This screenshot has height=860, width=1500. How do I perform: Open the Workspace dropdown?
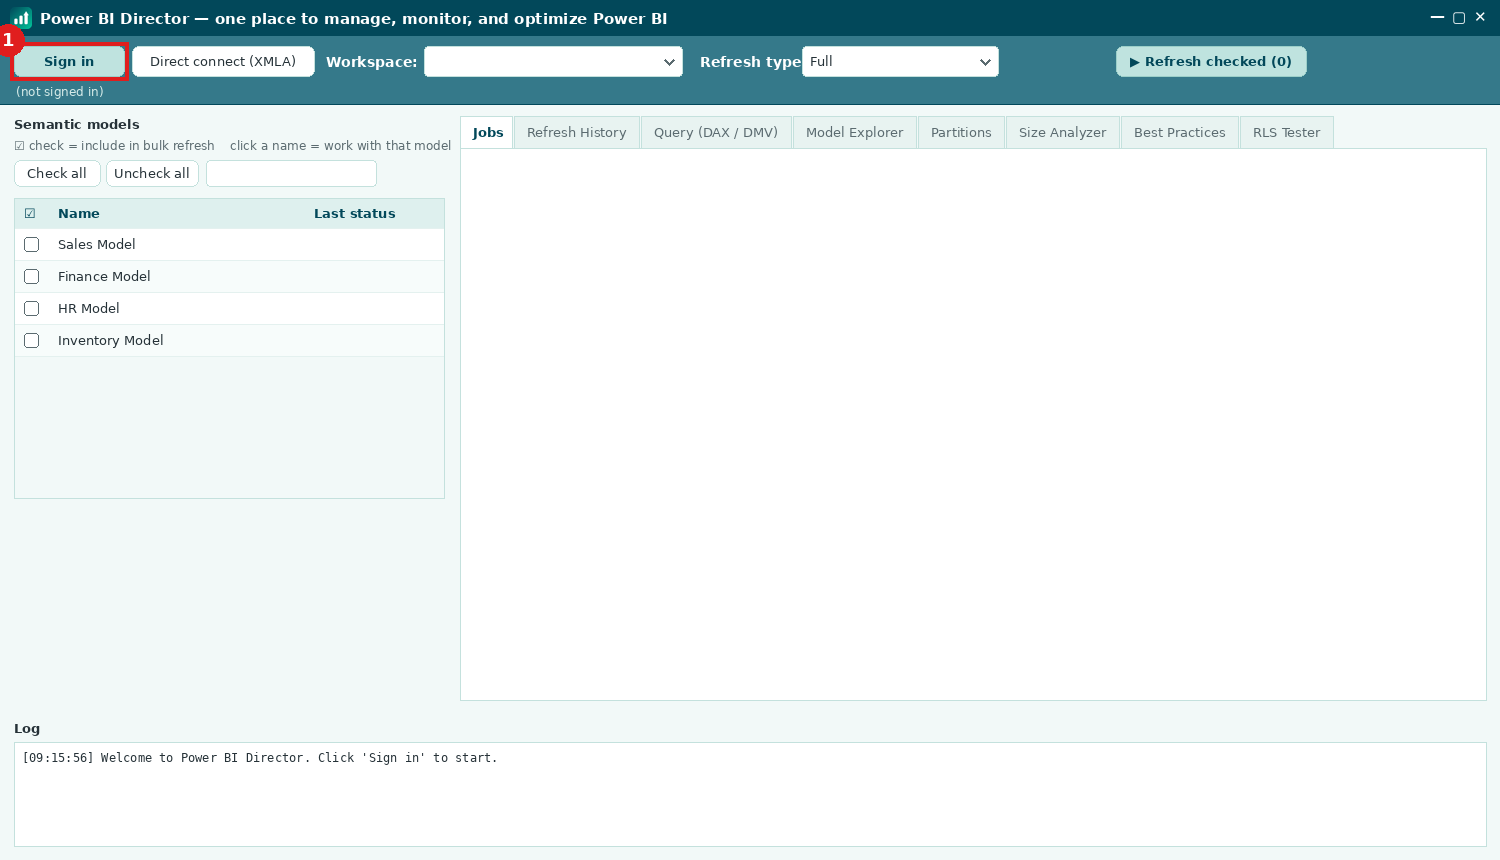tap(553, 62)
